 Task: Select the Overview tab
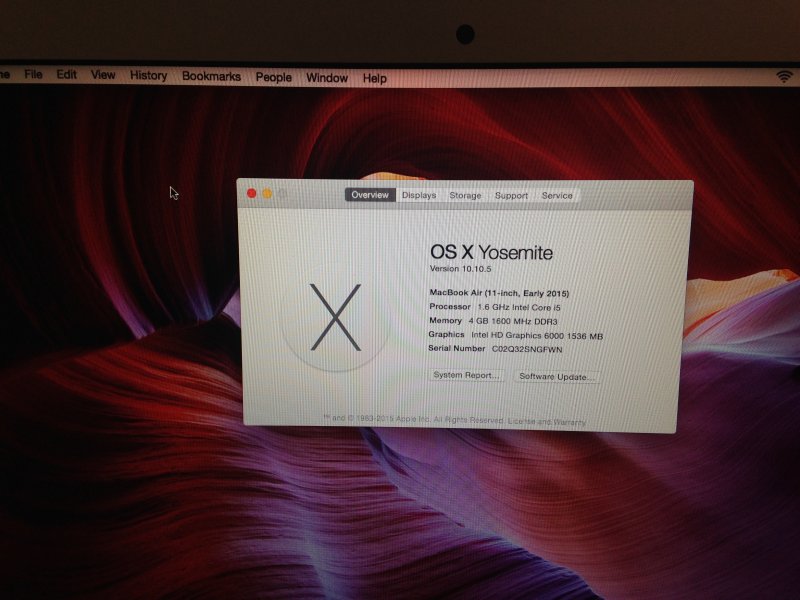tap(370, 195)
